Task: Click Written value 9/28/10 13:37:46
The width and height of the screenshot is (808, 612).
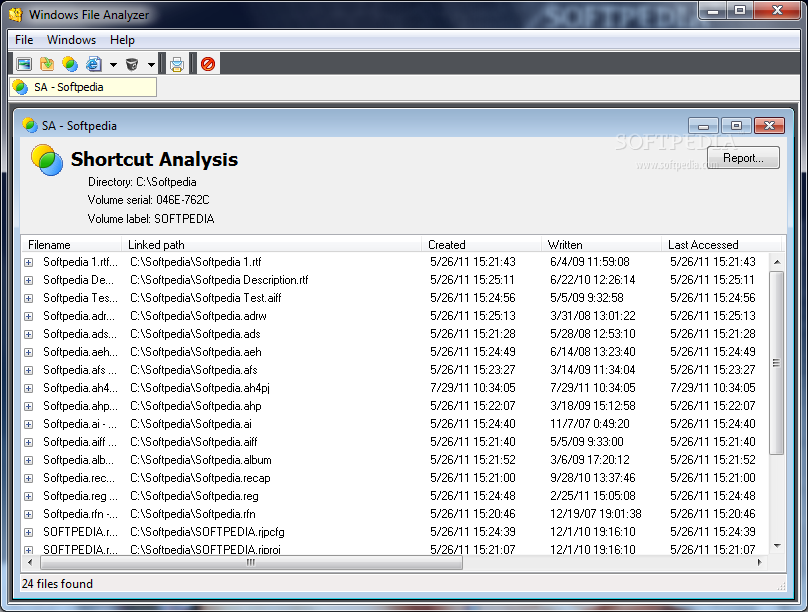Action: pos(593,479)
